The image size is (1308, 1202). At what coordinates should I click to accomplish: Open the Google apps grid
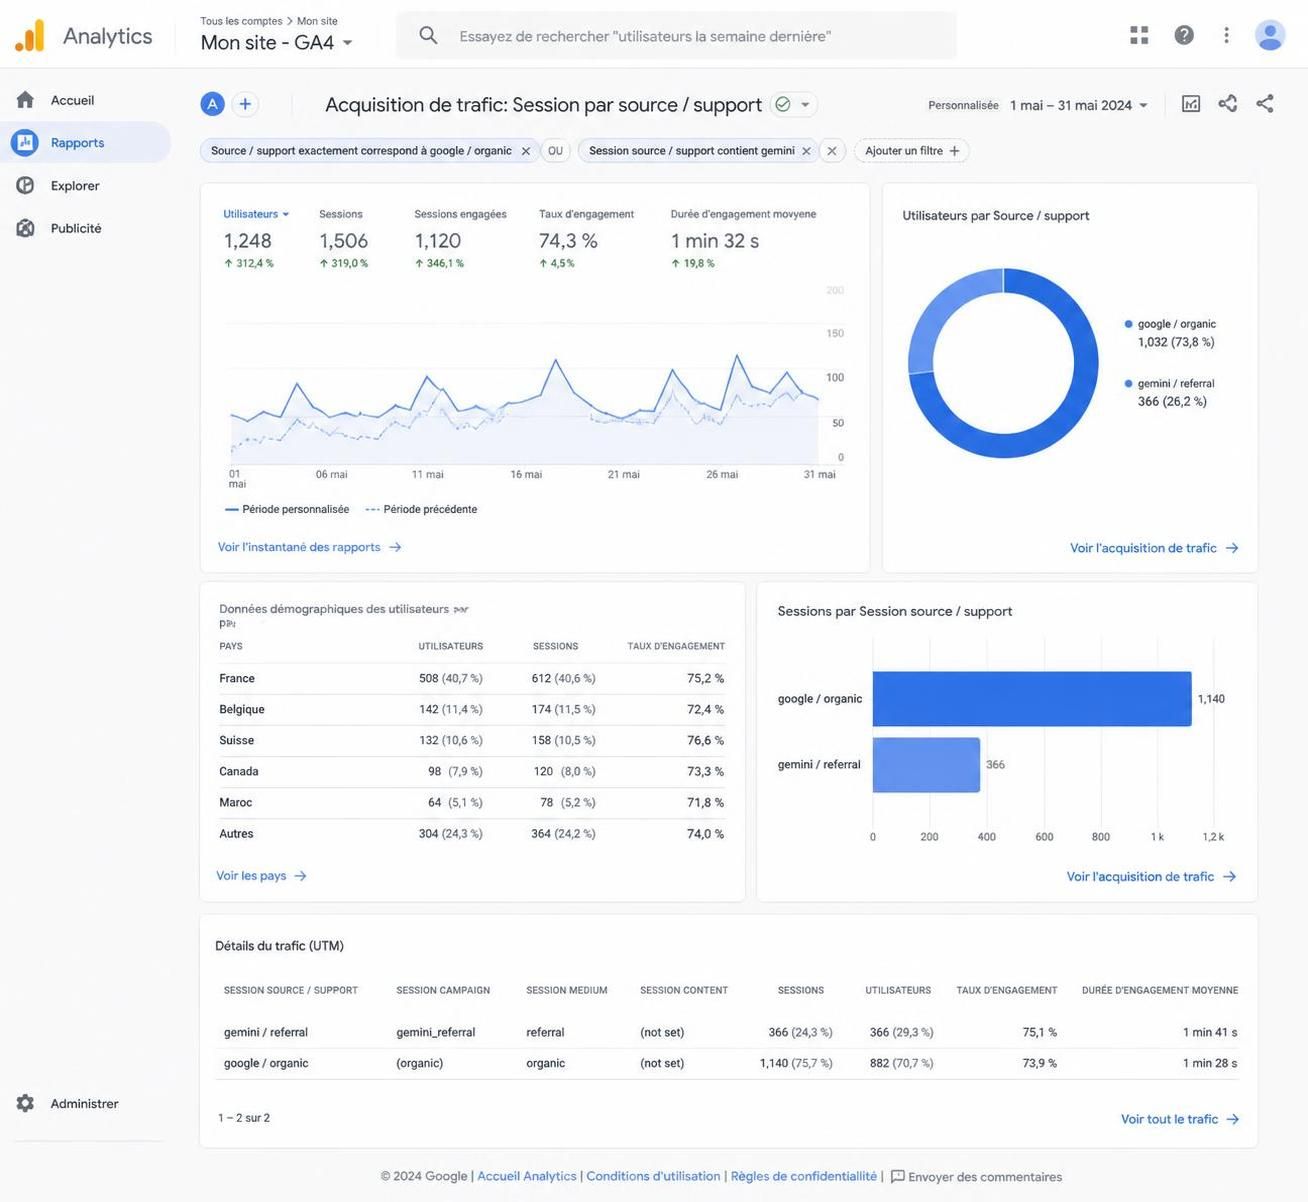click(1139, 35)
